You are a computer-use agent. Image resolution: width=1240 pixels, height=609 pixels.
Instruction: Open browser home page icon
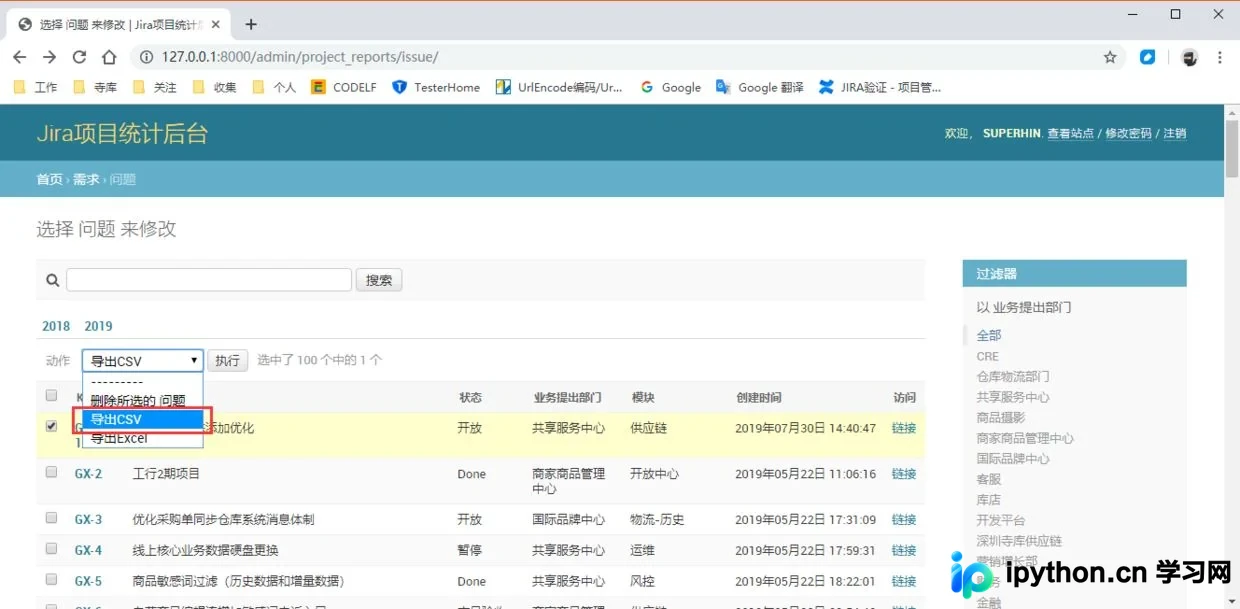[109, 57]
